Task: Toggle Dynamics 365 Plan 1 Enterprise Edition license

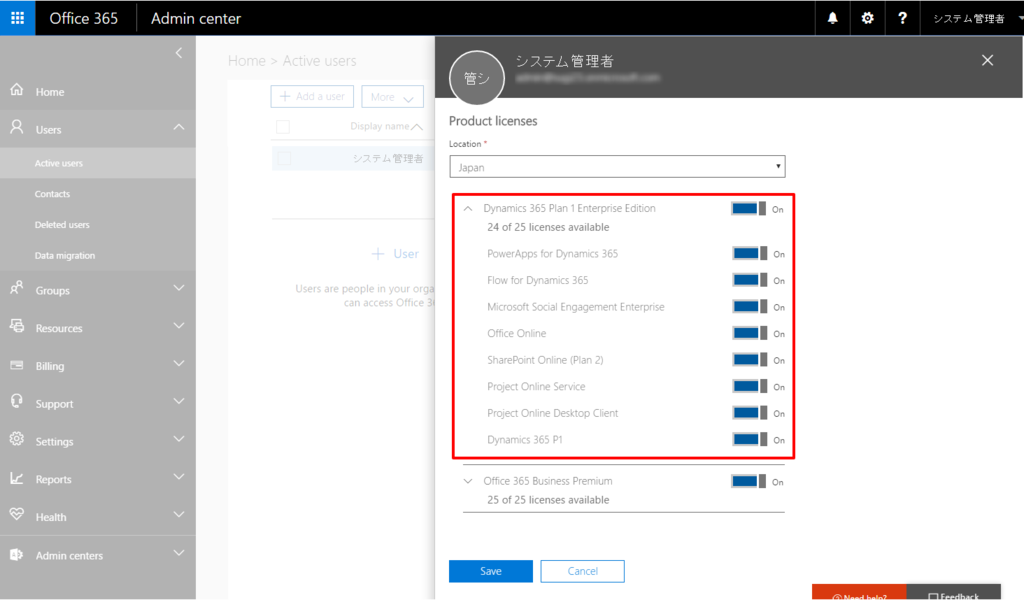Action: pyautogui.click(x=748, y=209)
